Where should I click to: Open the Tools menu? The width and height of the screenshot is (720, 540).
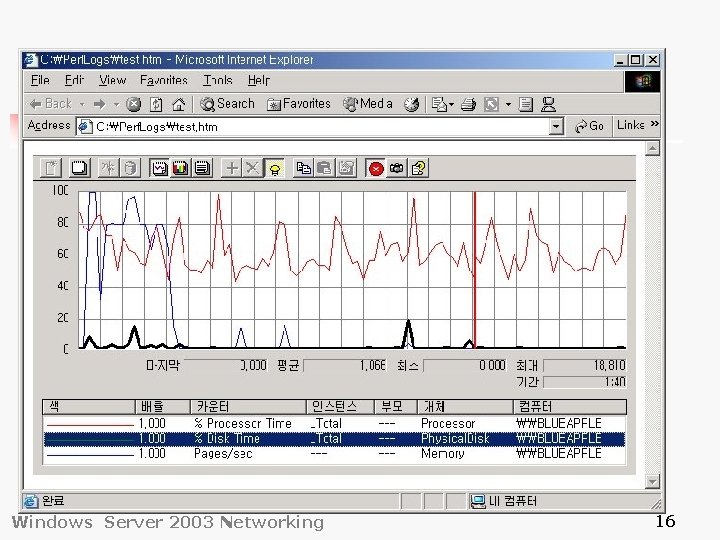point(218,80)
